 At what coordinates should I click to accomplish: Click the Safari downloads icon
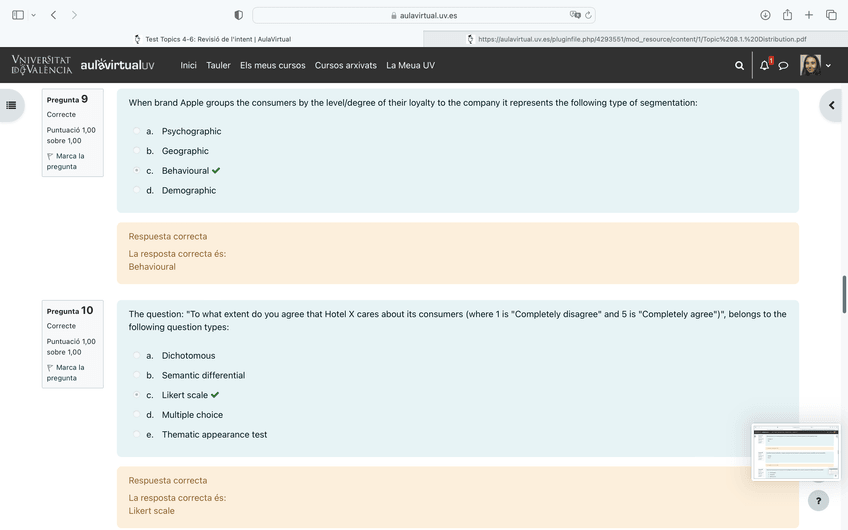(x=765, y=15)
